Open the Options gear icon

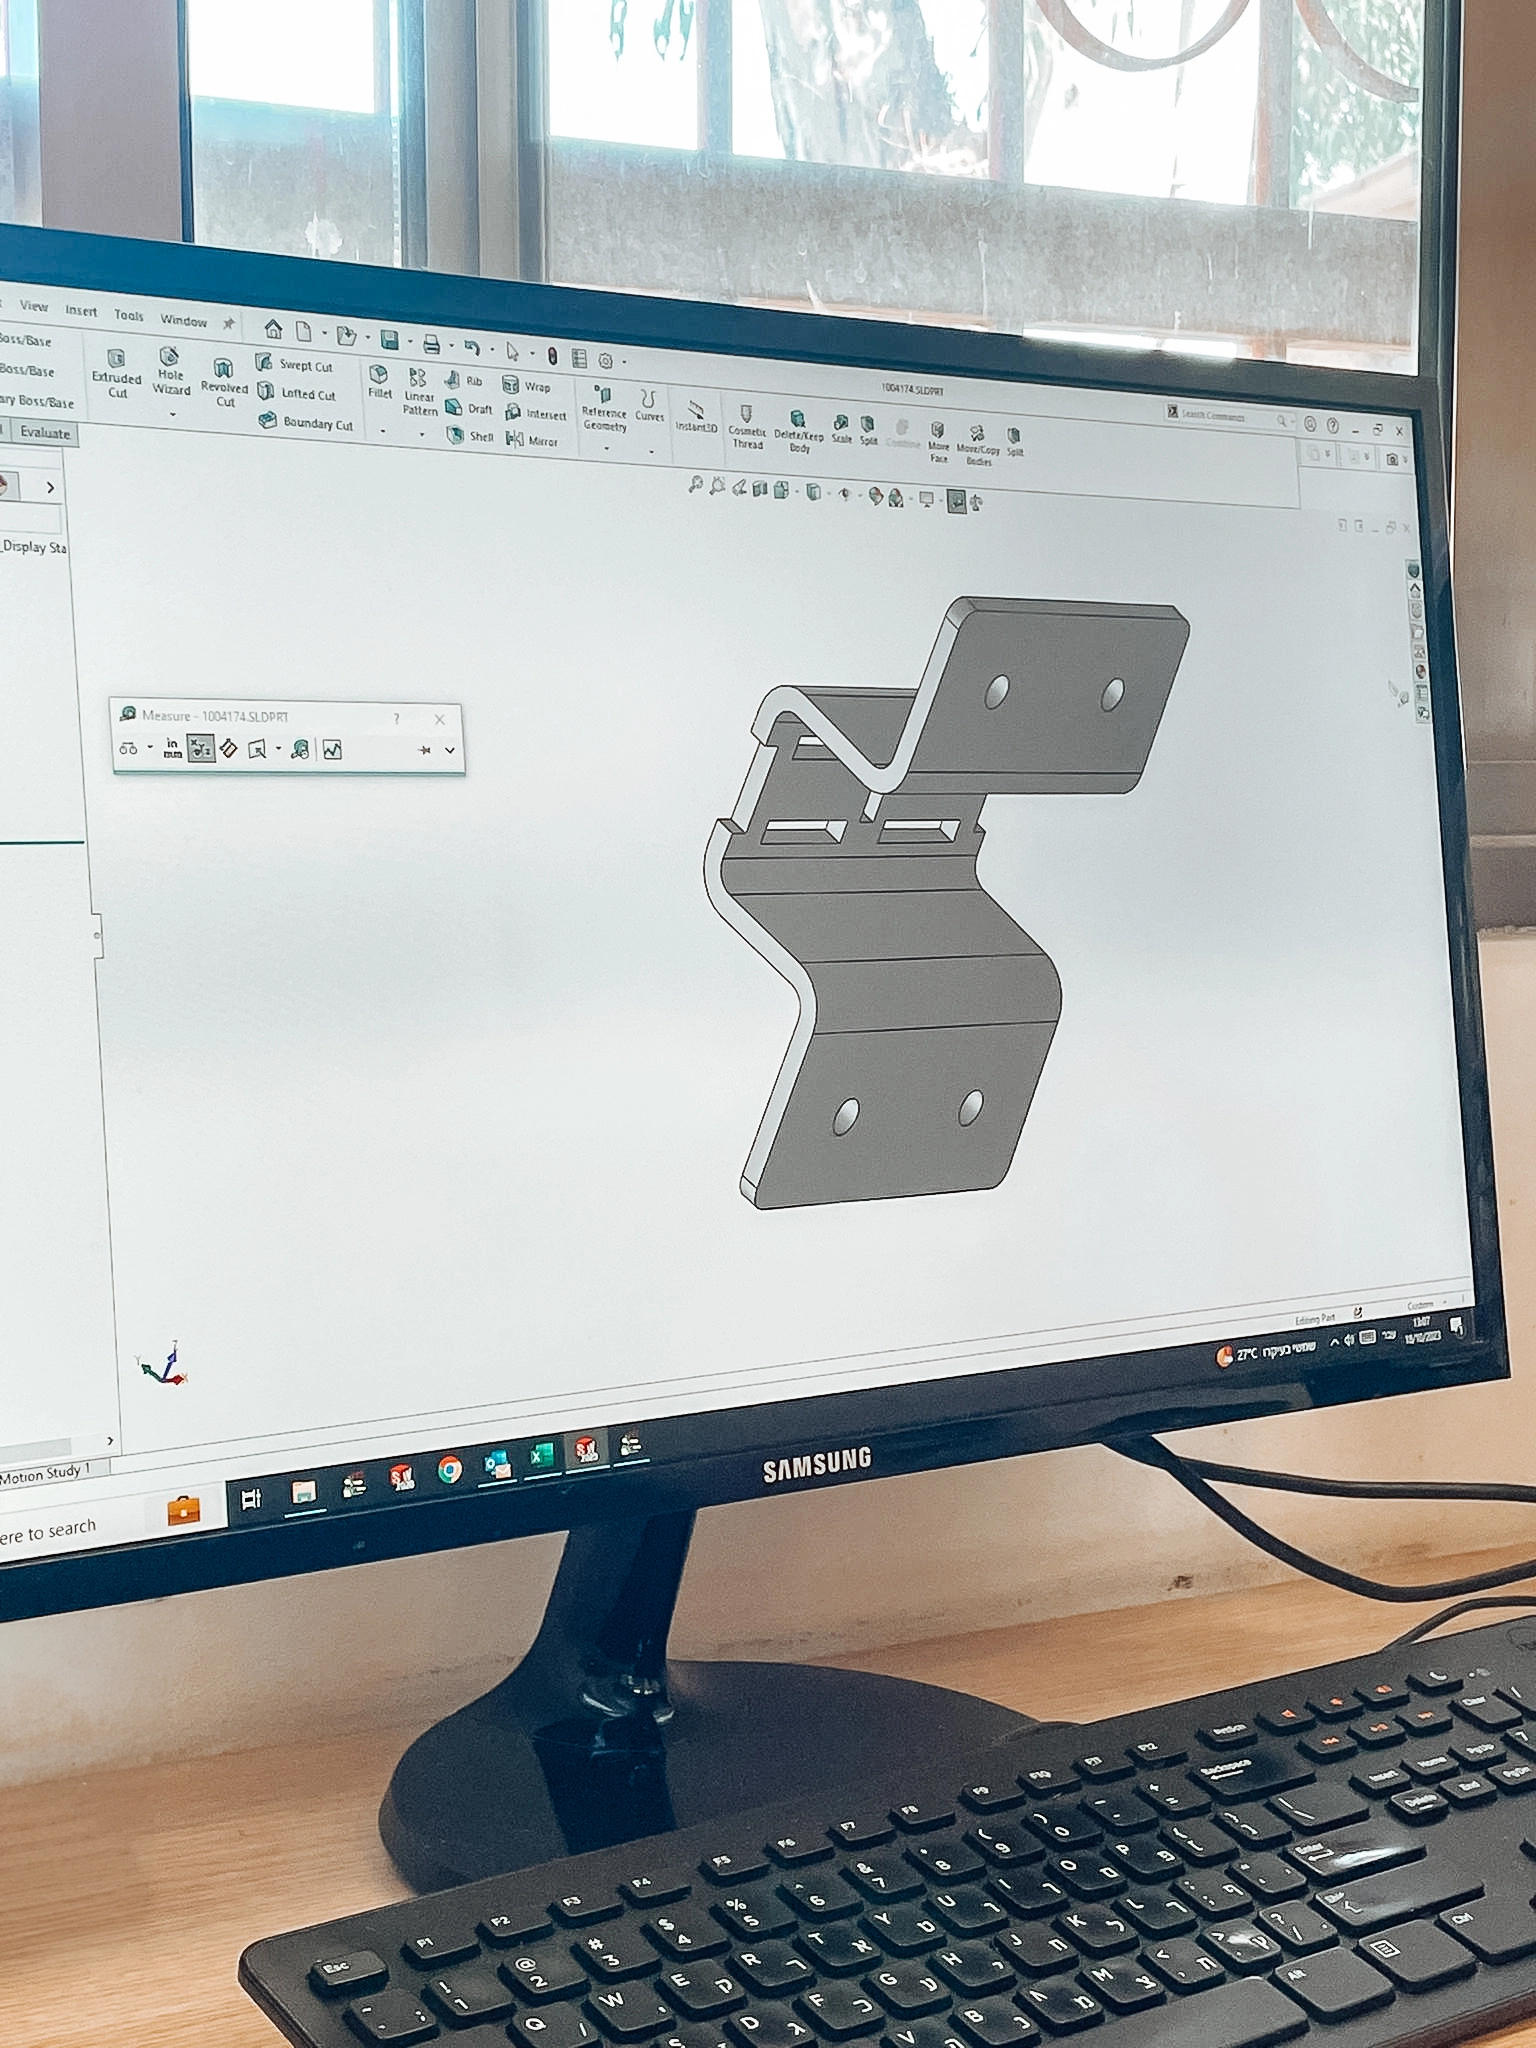(605, 361)
